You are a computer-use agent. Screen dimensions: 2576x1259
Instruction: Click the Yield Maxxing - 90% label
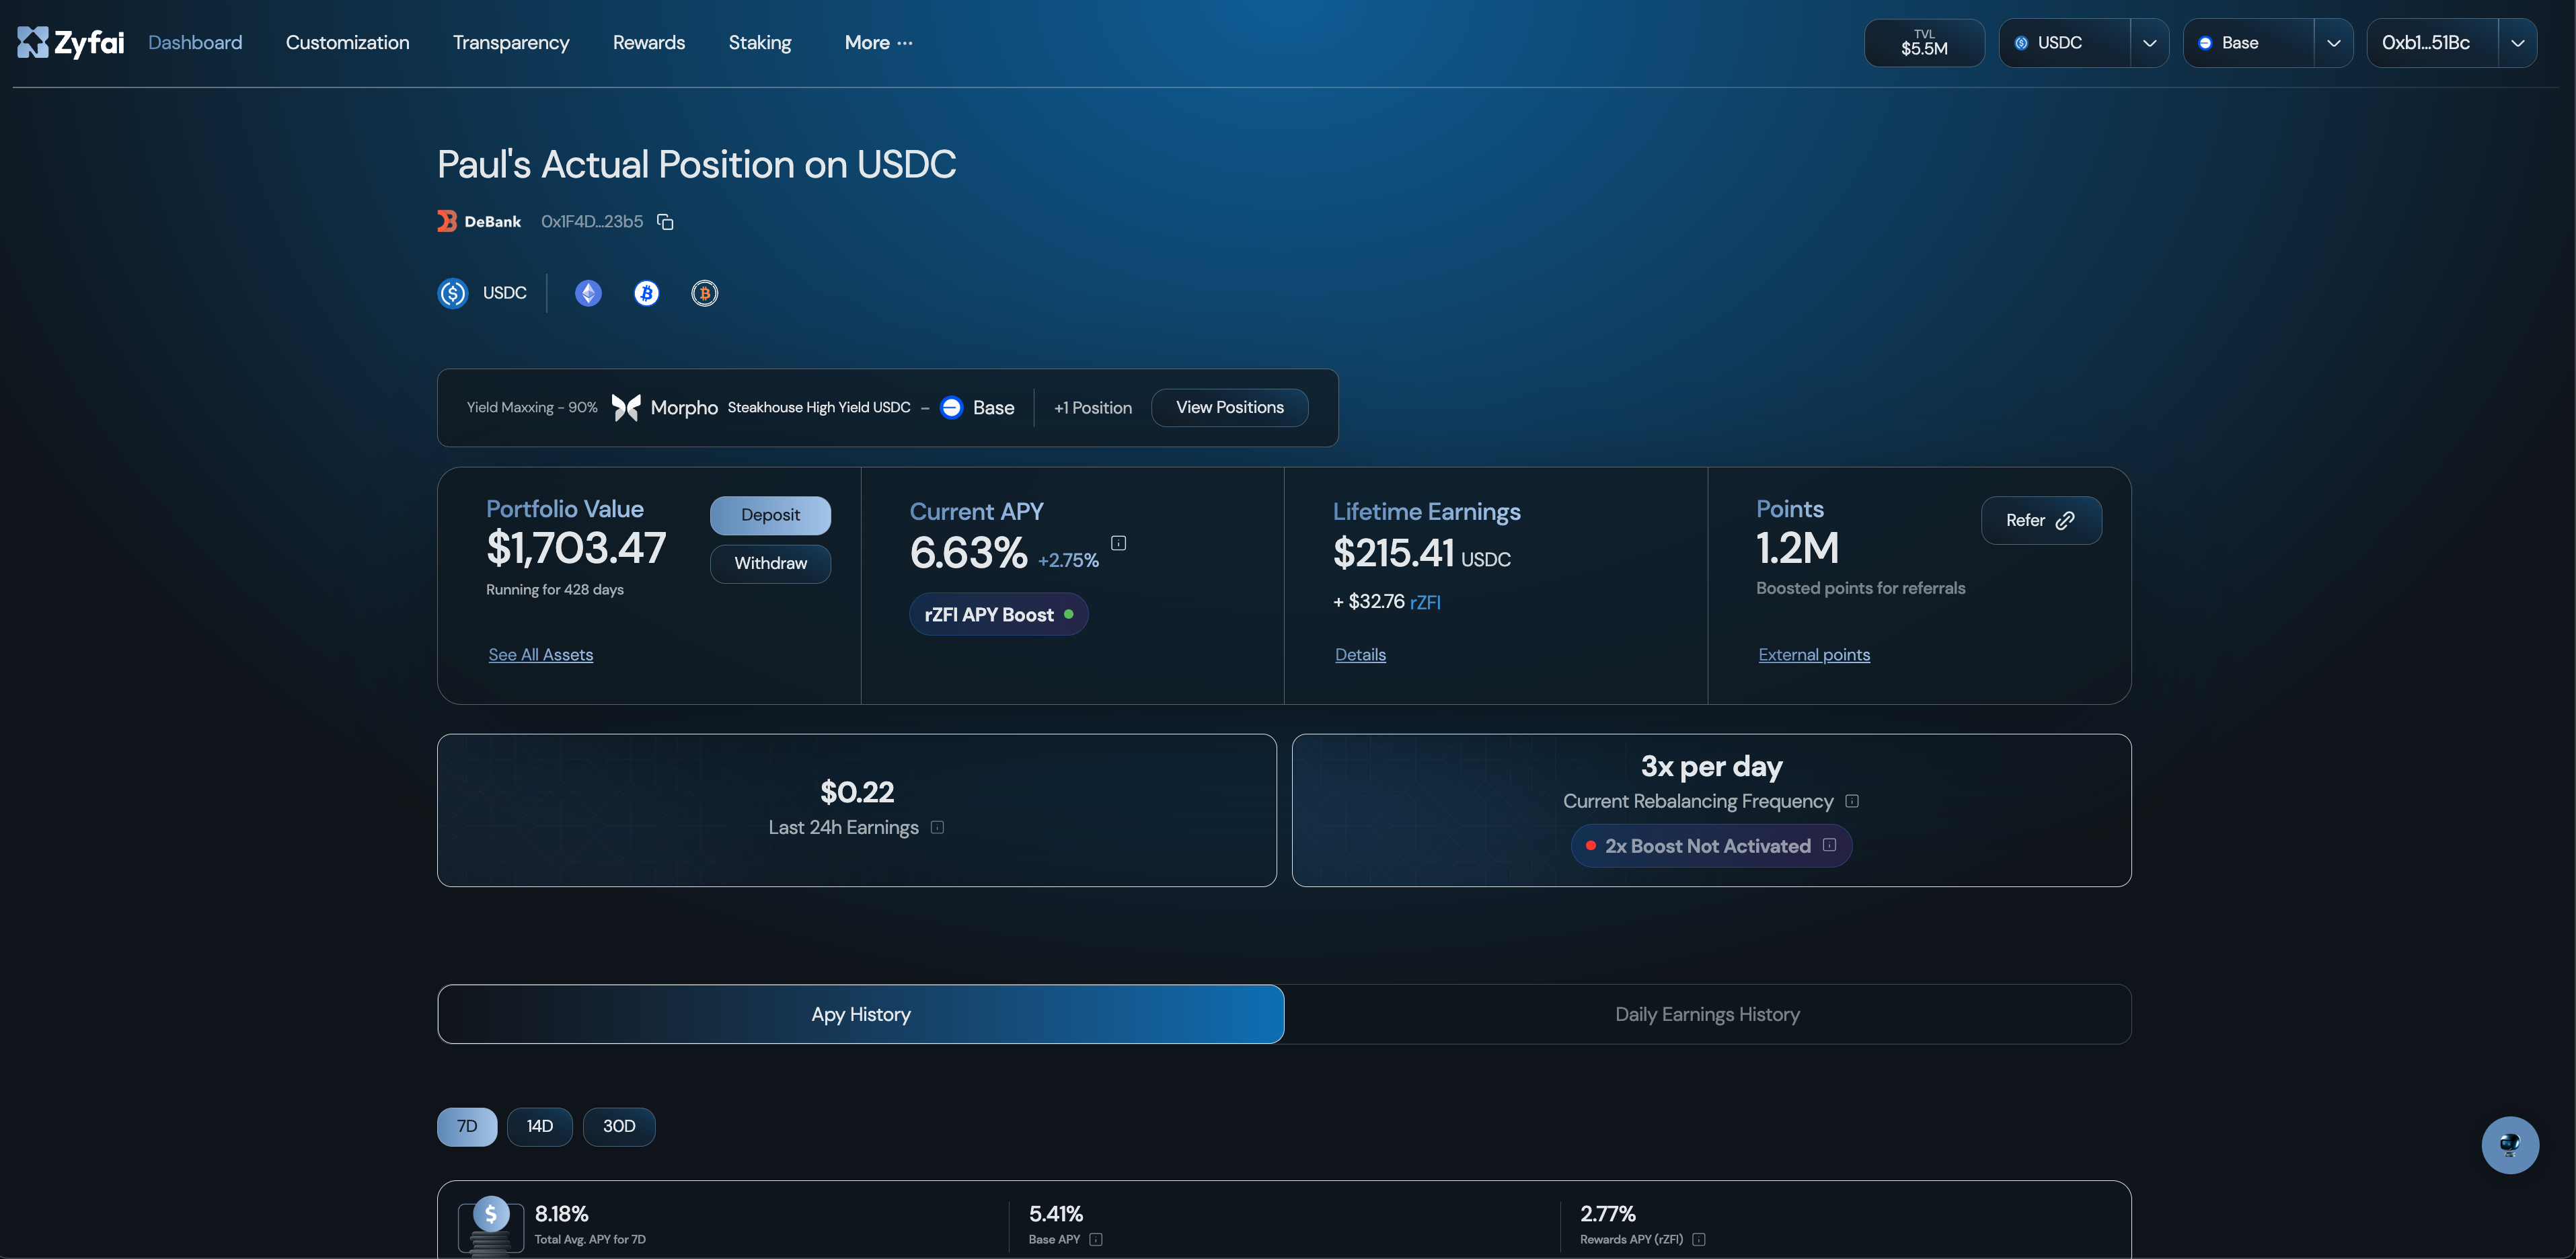coord(532,407)
